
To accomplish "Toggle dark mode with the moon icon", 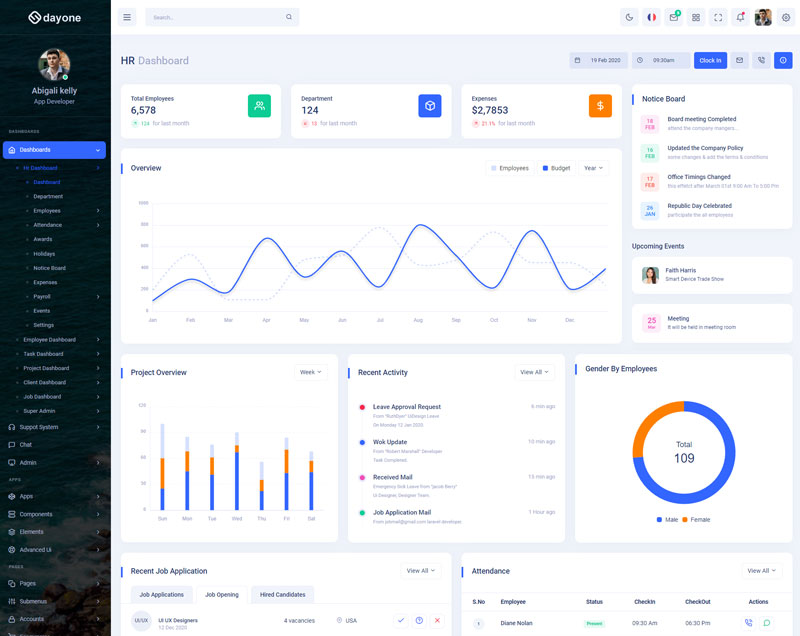I will click(629, 17).
